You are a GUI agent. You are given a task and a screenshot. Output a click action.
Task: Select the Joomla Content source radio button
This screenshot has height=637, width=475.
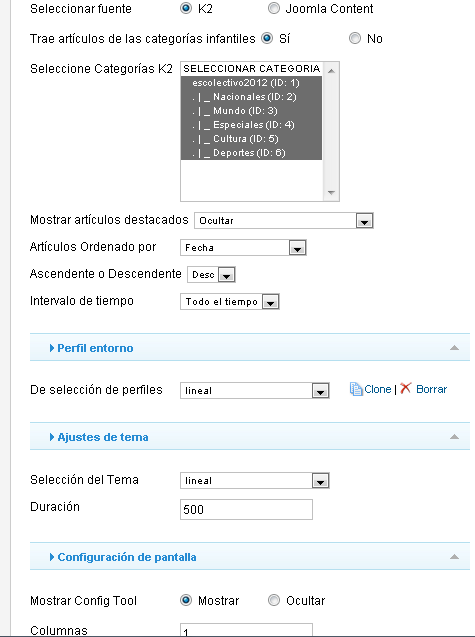tap(274, 8)
